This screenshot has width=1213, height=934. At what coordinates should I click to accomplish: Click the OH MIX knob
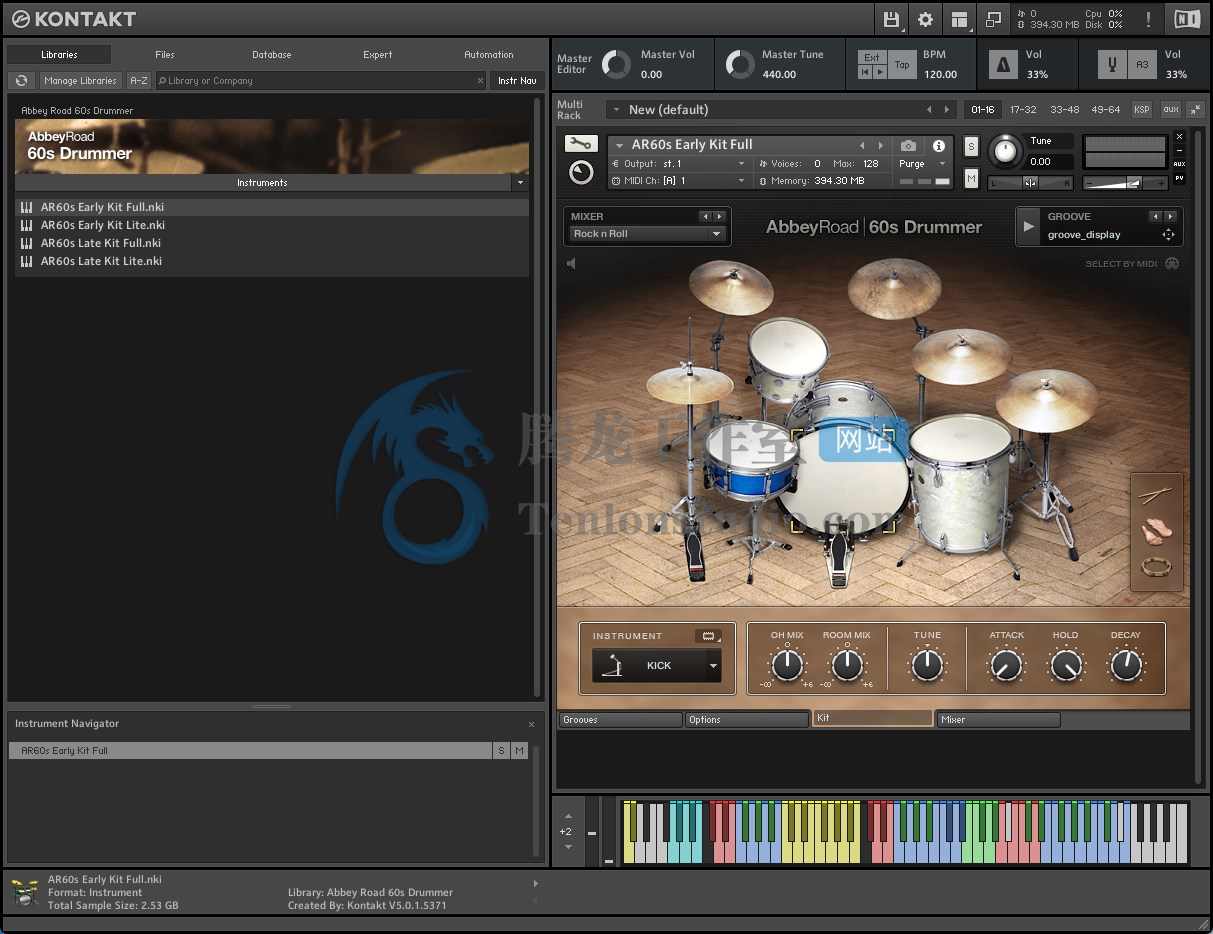point(787,665)
